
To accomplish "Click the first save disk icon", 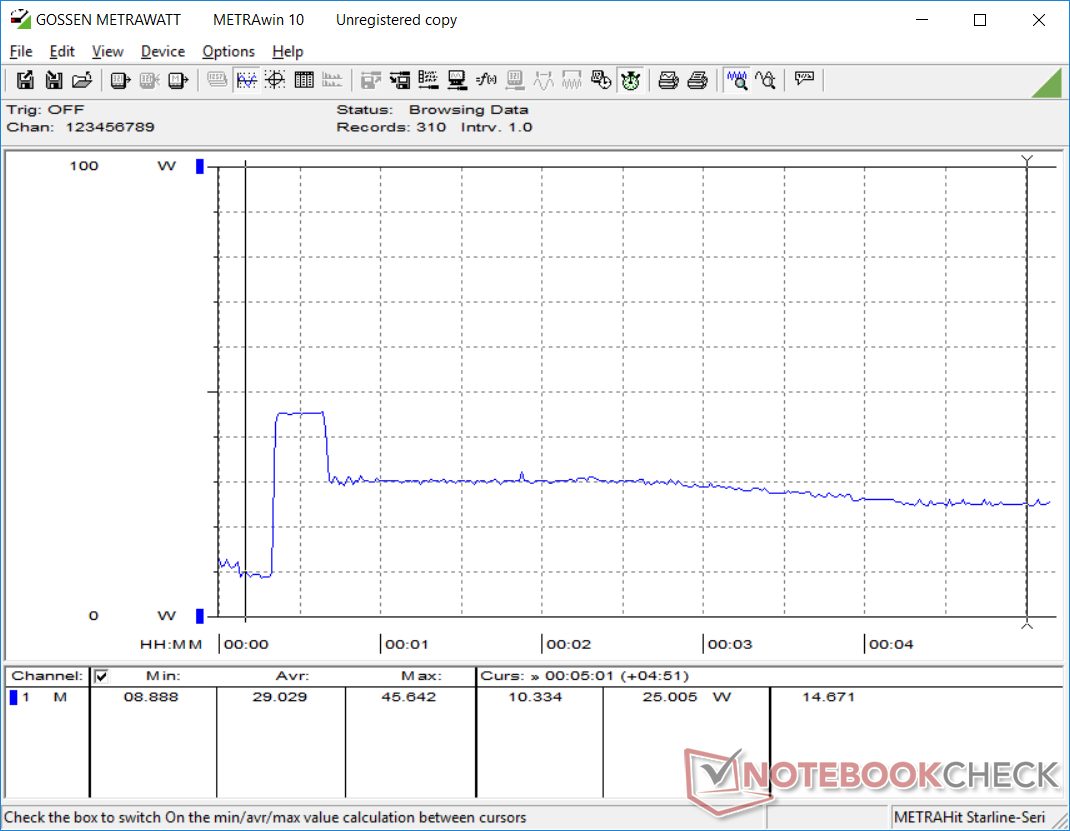I will point(25,80).
